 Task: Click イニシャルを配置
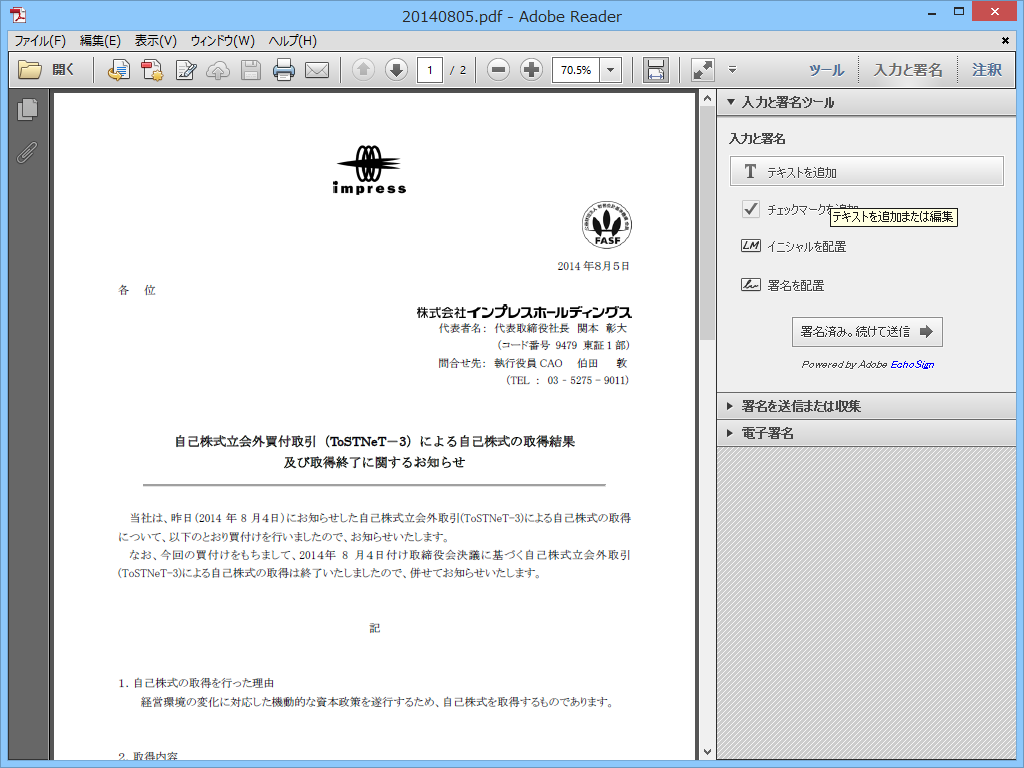[807, 246]
